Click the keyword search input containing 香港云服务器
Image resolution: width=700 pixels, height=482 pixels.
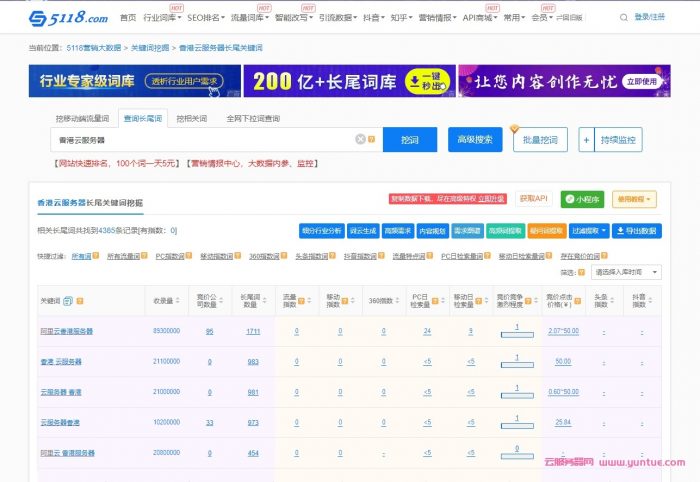(200, 139)
